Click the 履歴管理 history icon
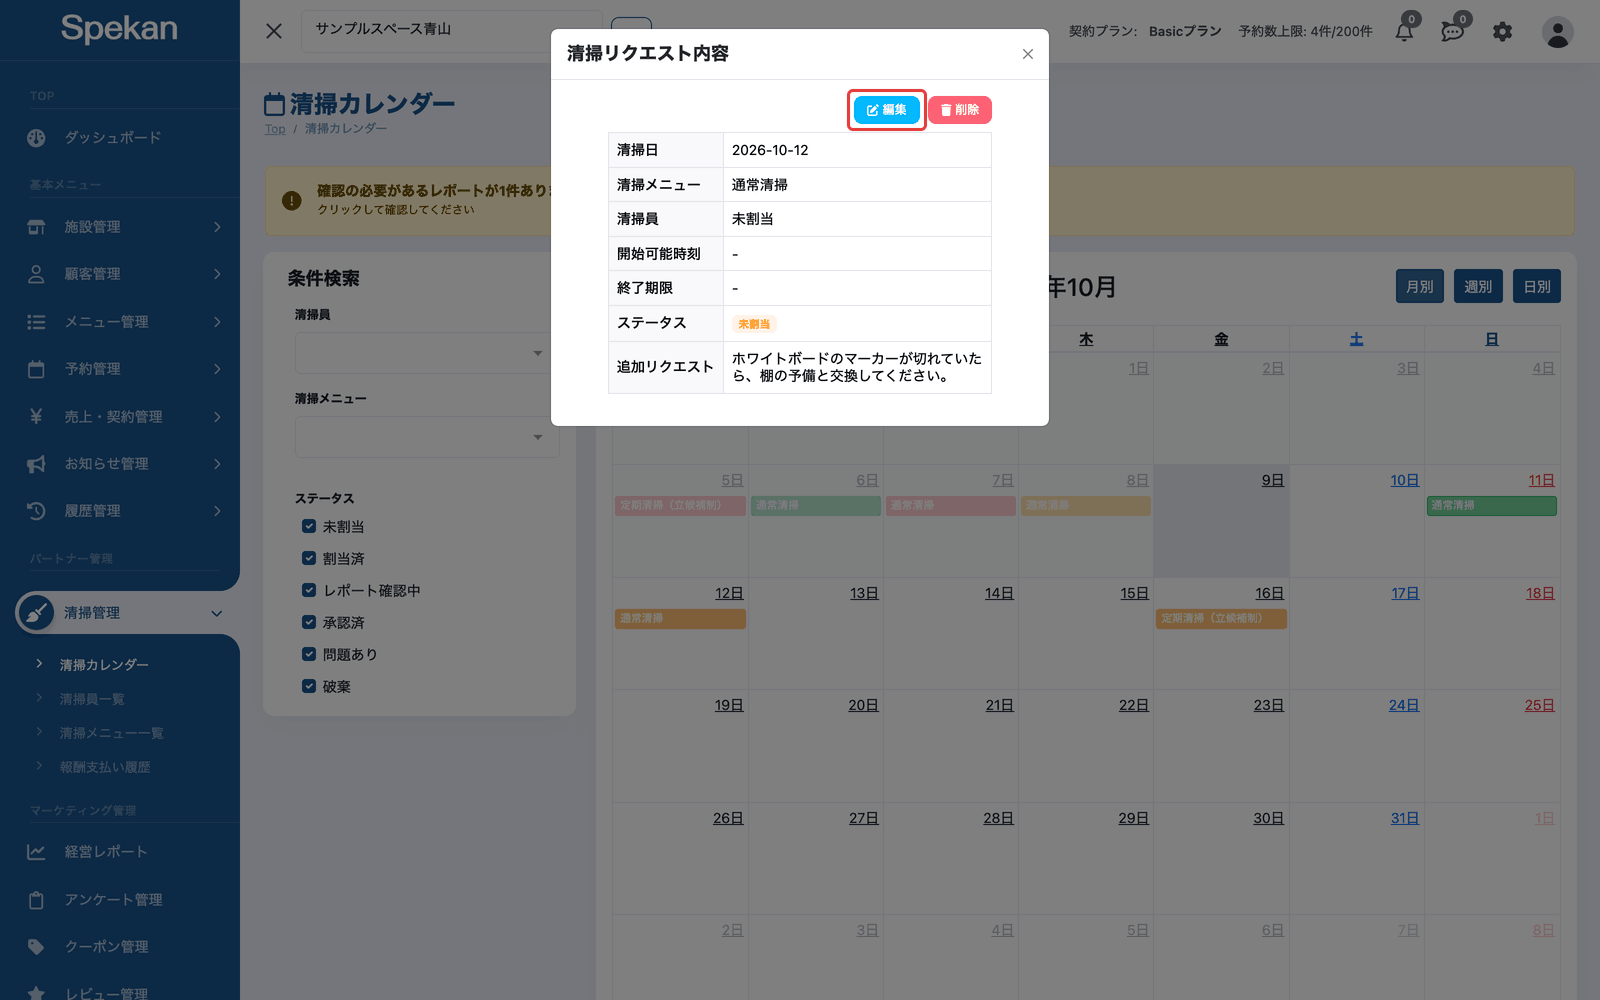This screenshot has width=1600, height=1000. tap(36, 511)
